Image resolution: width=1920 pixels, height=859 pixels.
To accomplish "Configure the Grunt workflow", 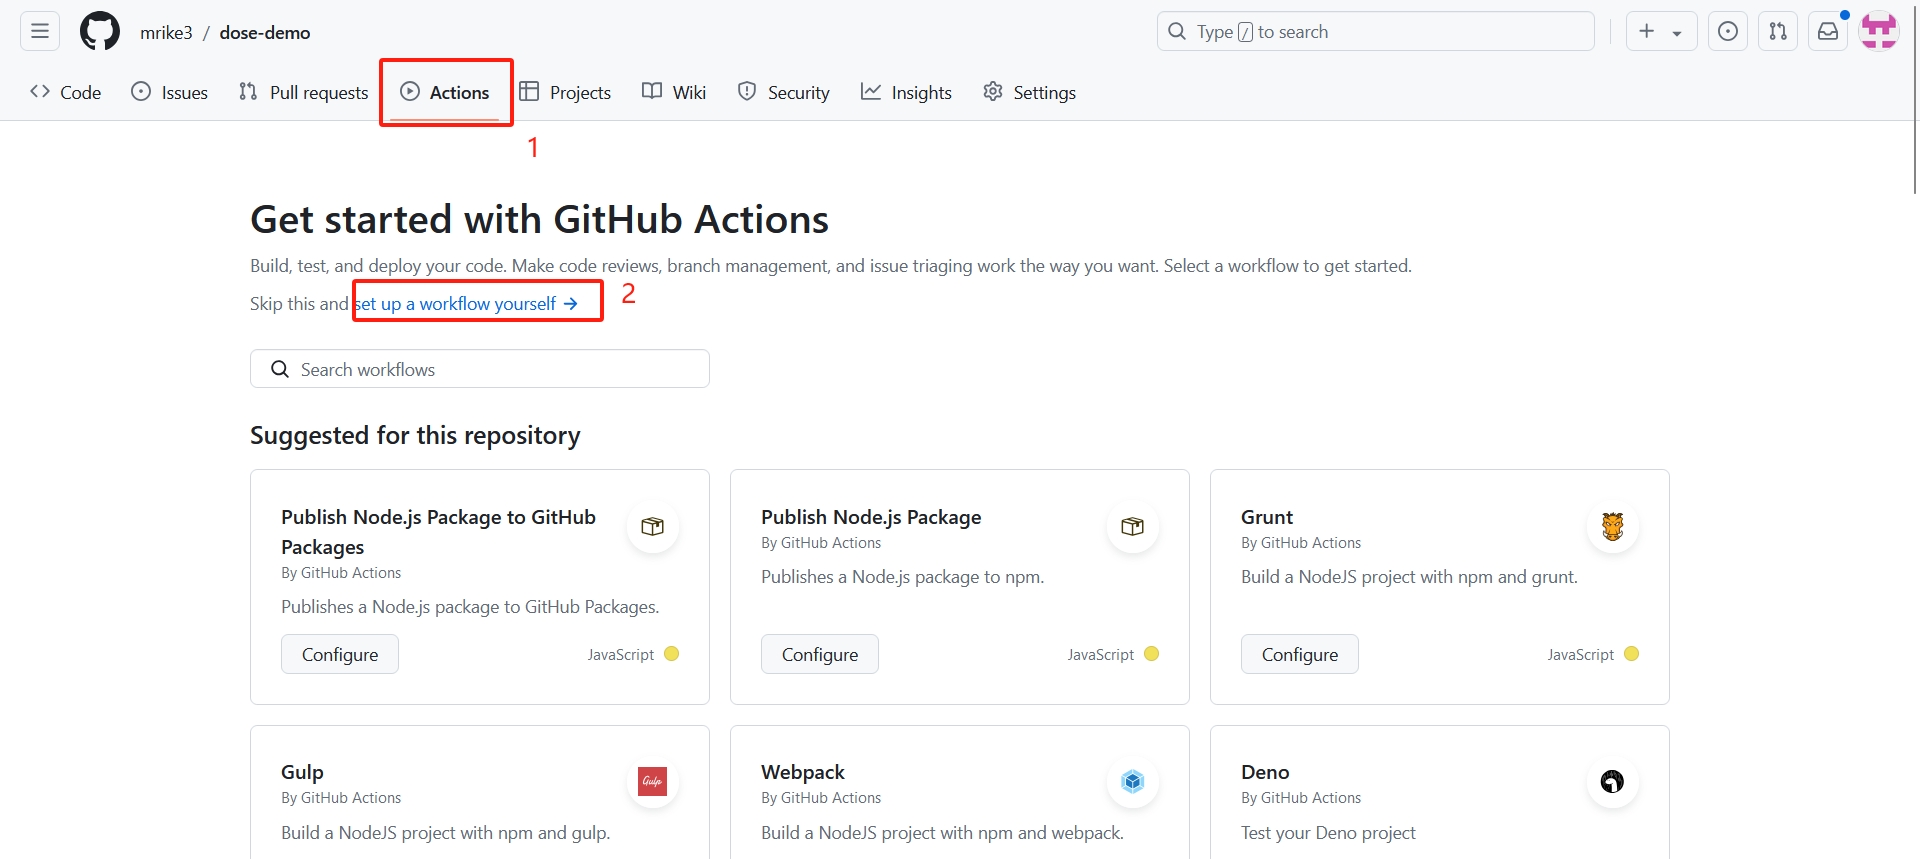I will [x=1299, y=654].
